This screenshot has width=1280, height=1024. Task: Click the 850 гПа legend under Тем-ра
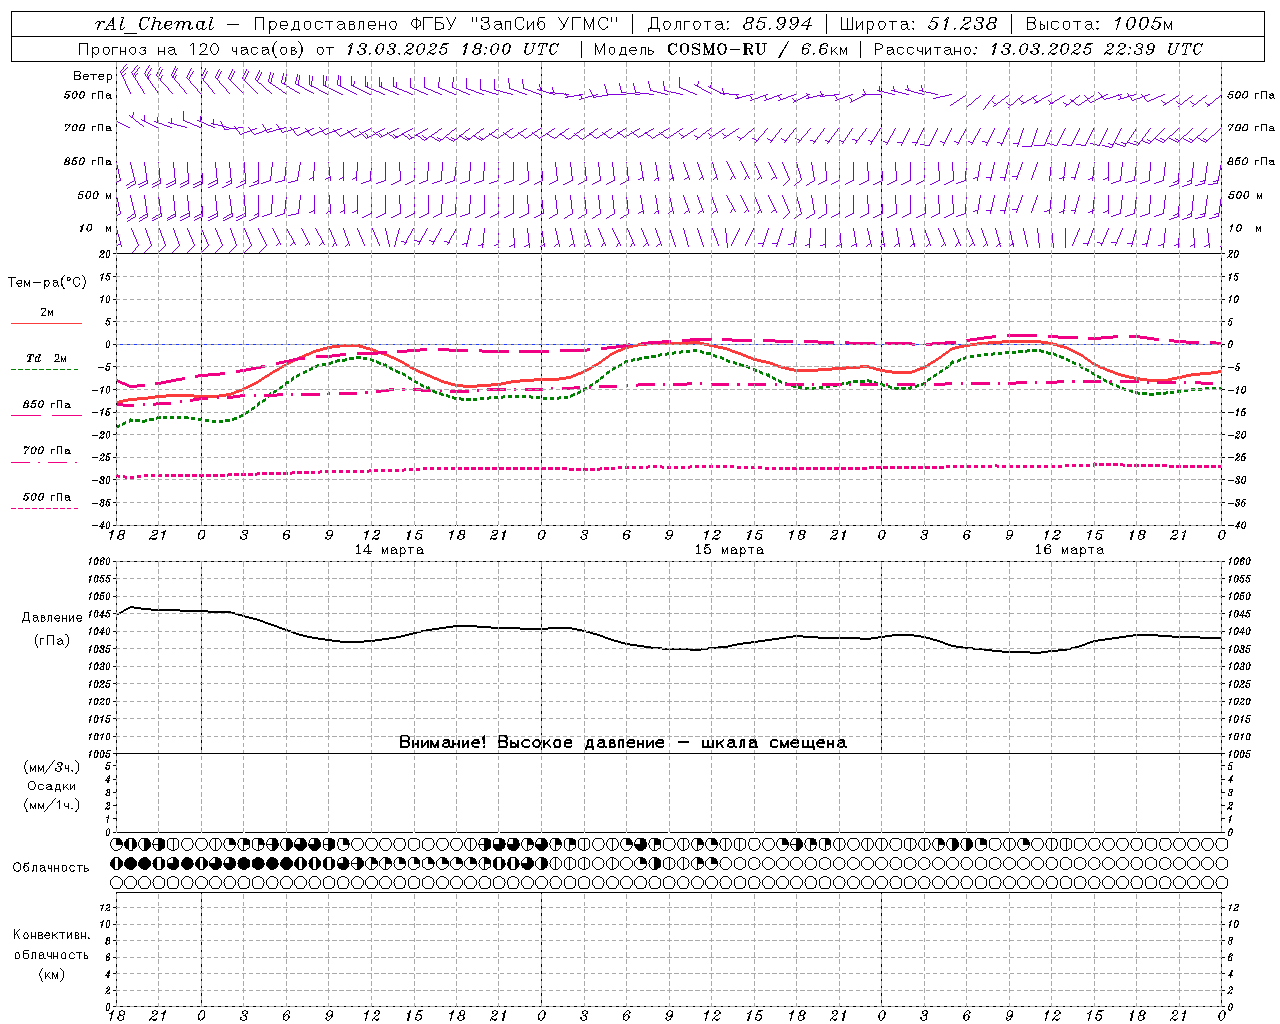(x=47, y=405)
